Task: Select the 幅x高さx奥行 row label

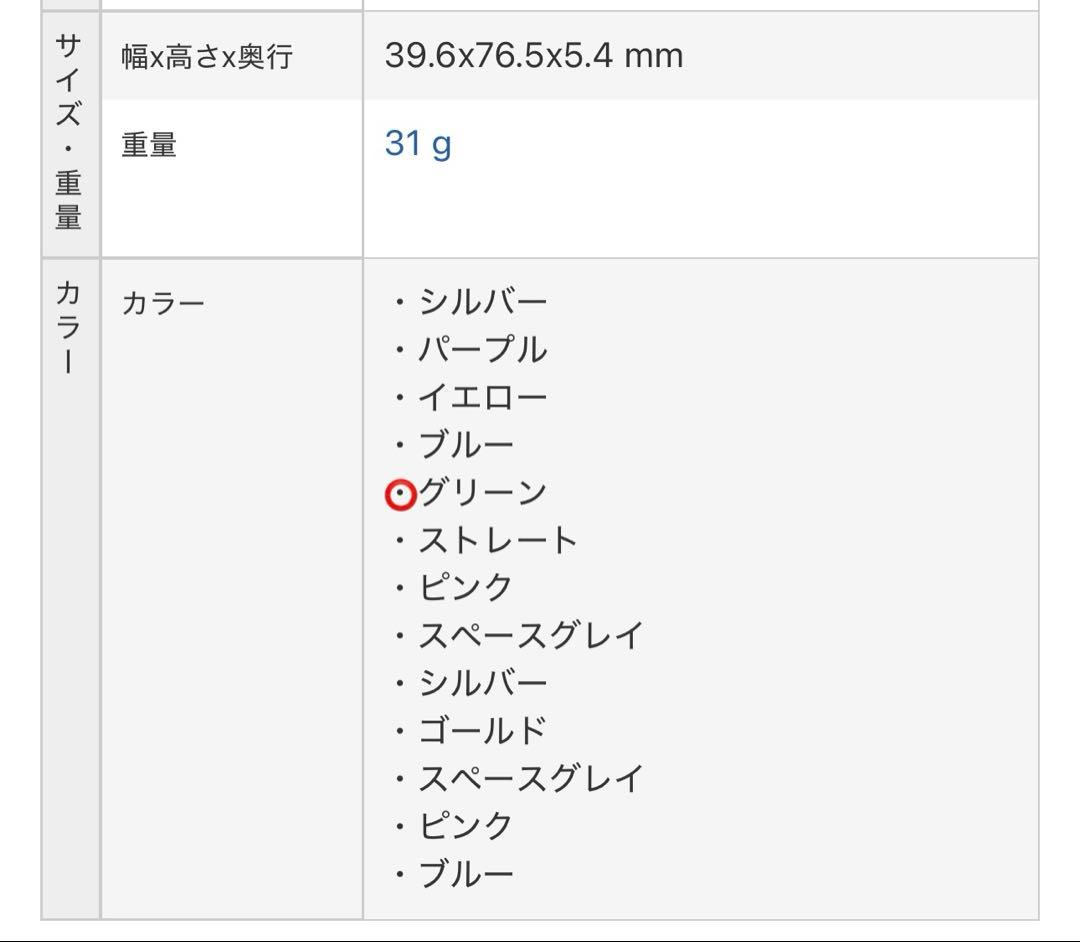Action: pos(207,57)
